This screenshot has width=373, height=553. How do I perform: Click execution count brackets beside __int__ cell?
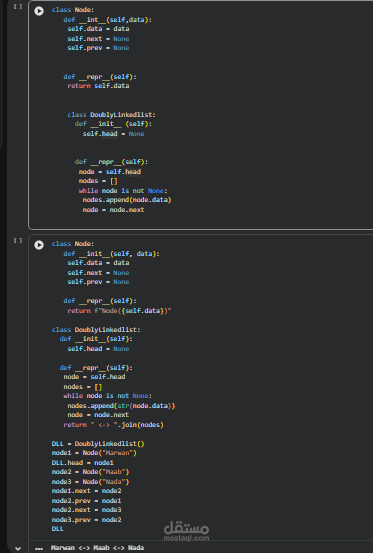click(18, 6)
